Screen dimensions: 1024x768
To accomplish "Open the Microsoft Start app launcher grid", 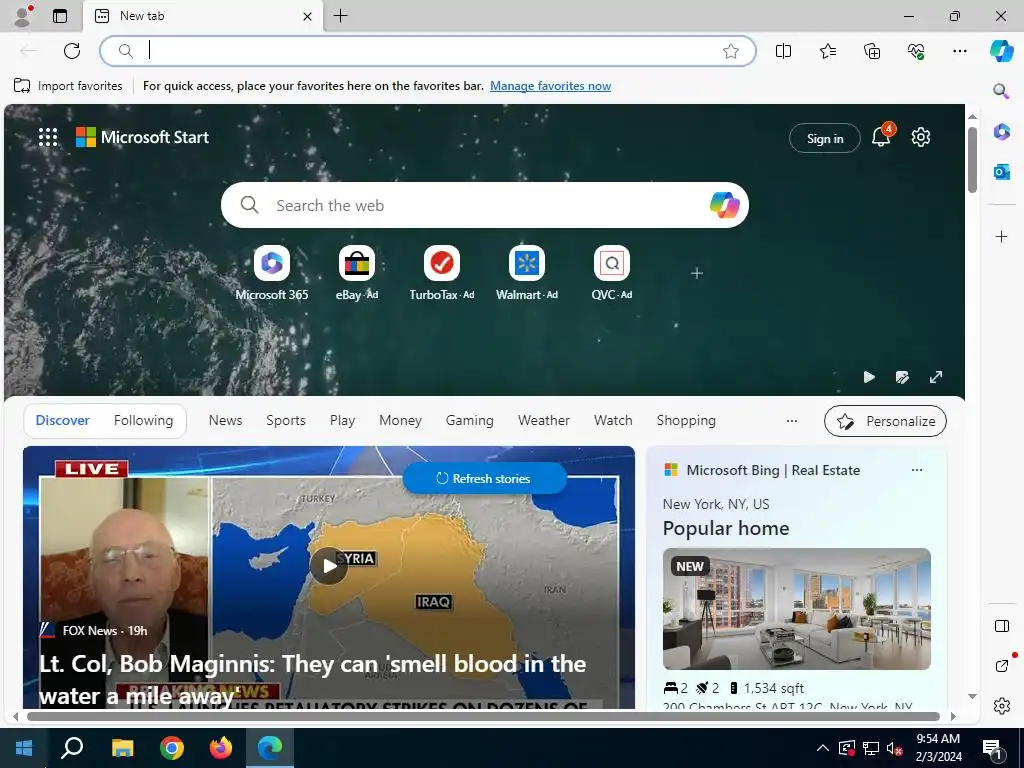I will click(48, 137).
